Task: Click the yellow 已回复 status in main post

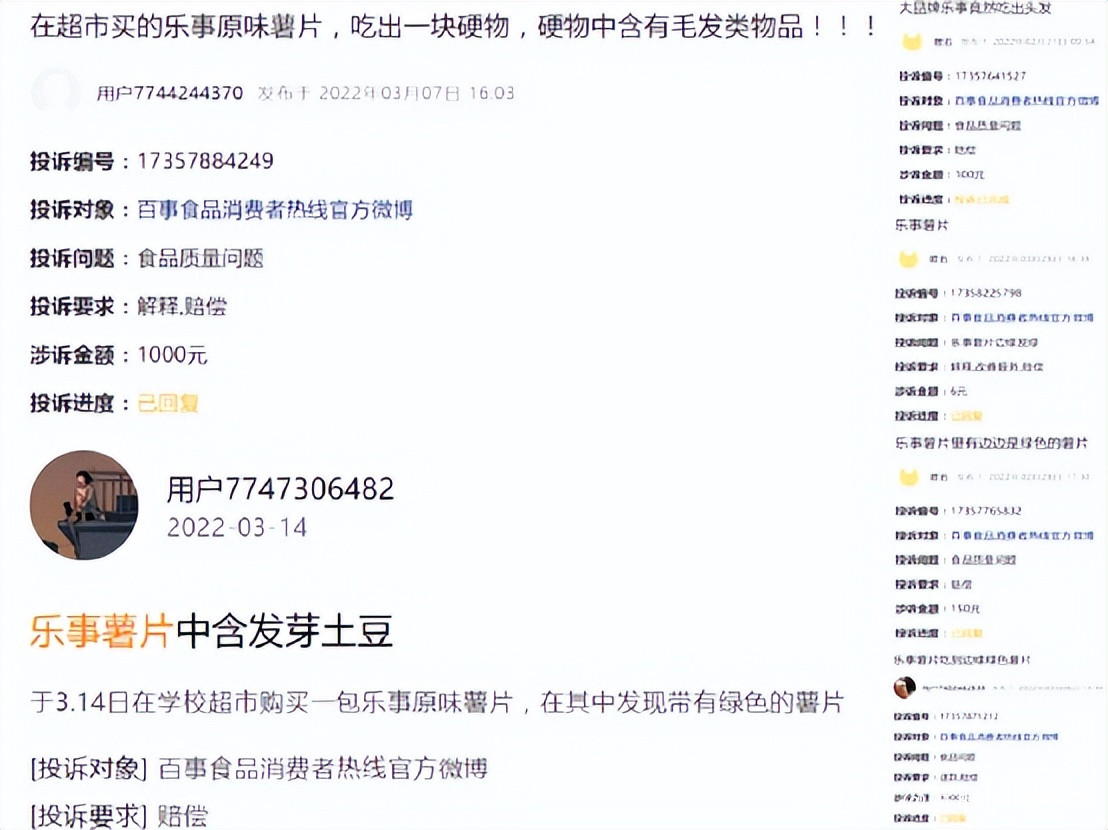Action: pos(168,403)
